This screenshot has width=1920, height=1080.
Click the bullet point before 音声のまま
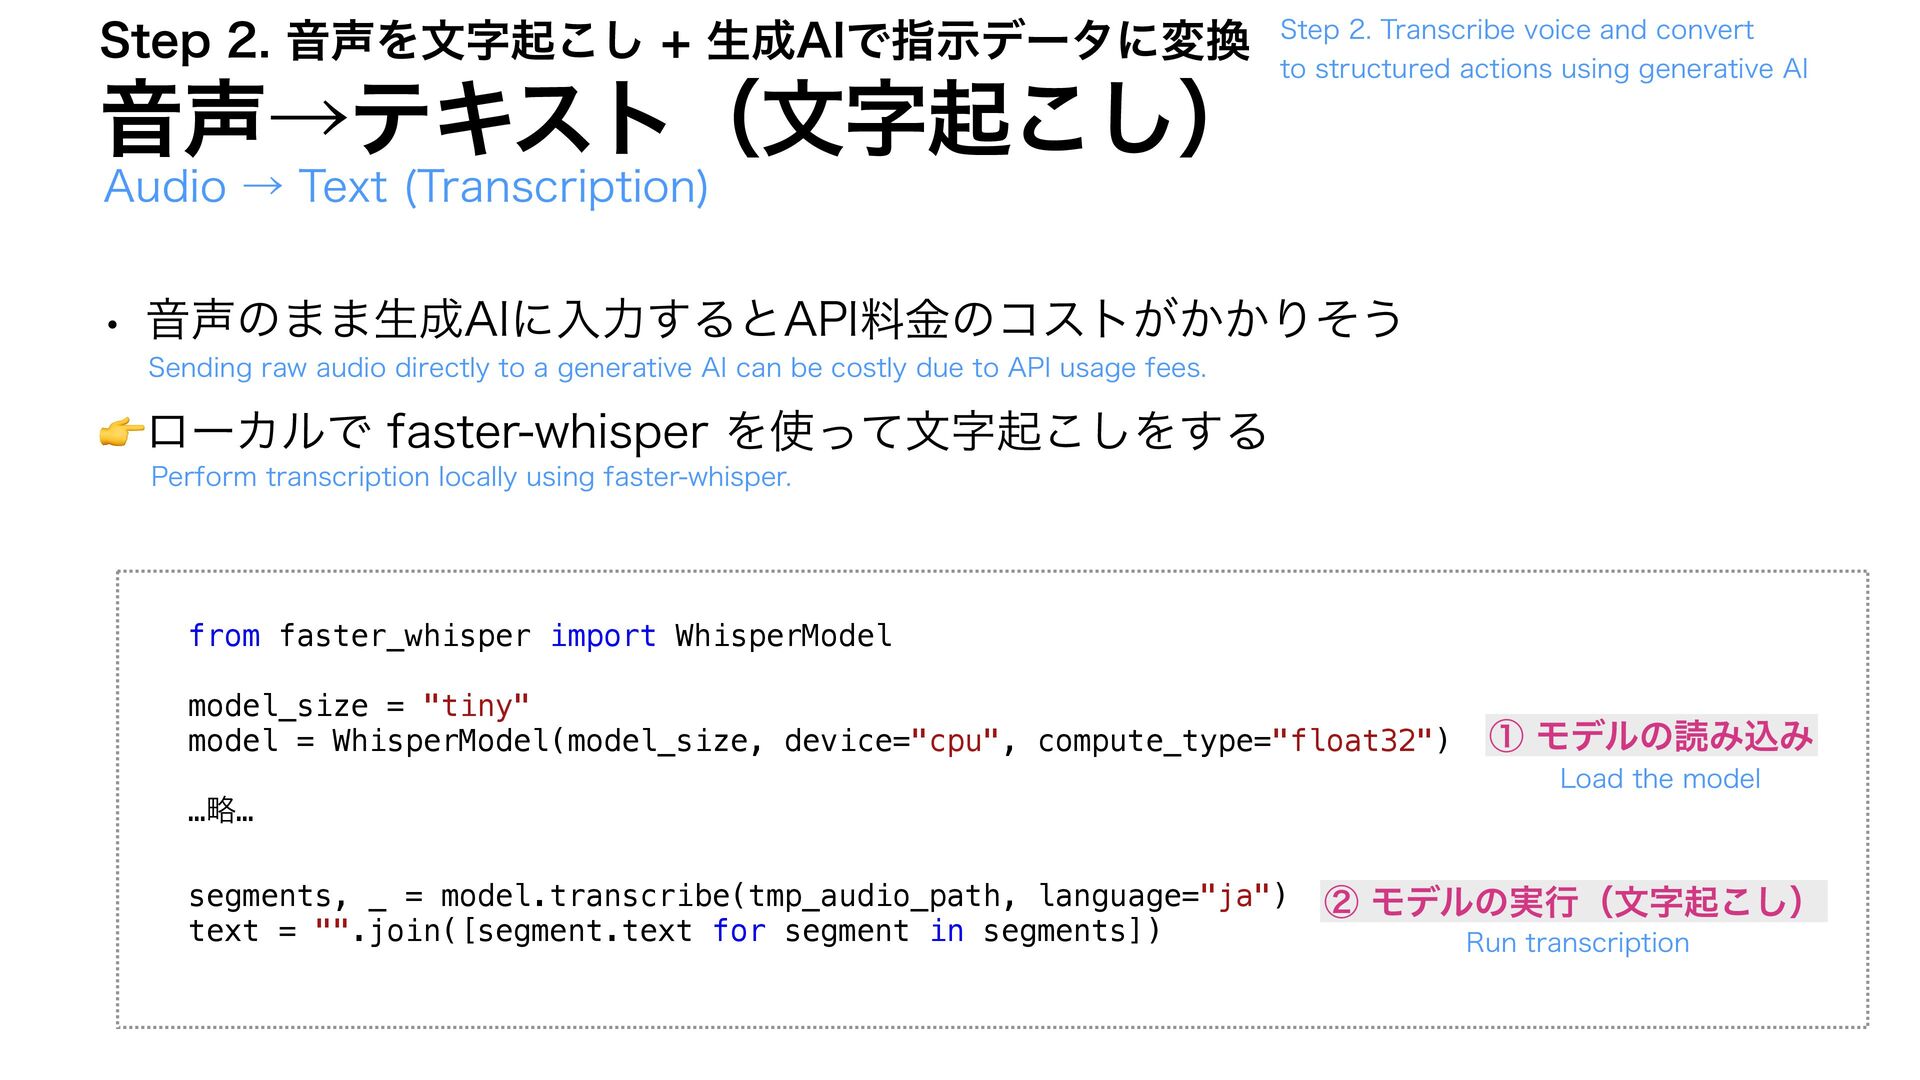[x=113, y=325]
